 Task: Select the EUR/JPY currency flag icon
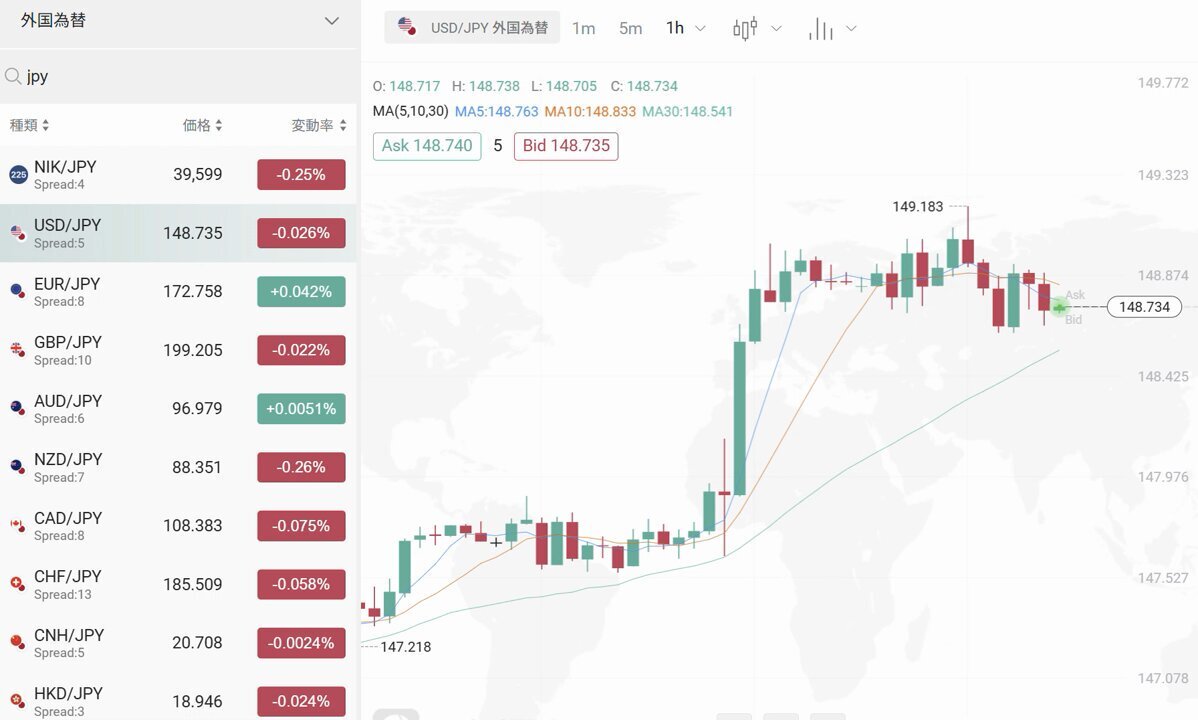(x=17, y=291)
